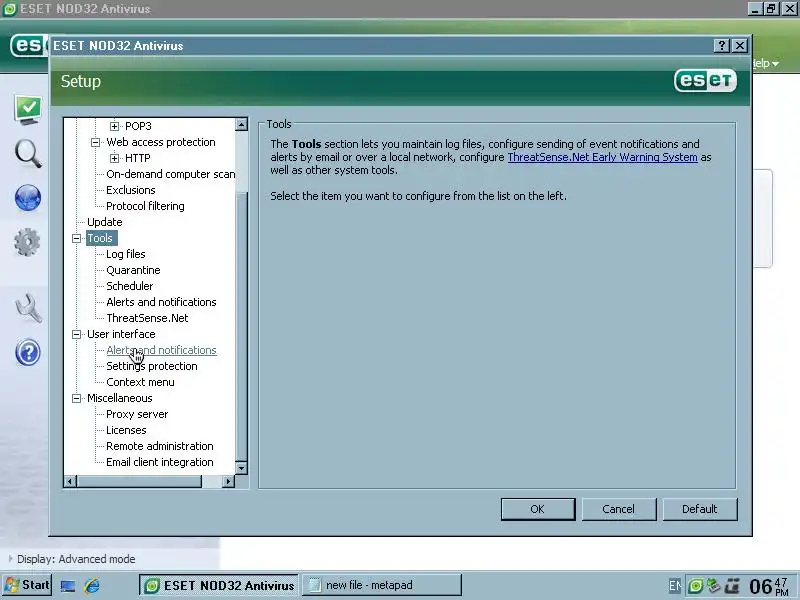Select Proxy server under Miscellaneous
The height and width of the screenshot is (600, 800).
click(x=137, y=414)
